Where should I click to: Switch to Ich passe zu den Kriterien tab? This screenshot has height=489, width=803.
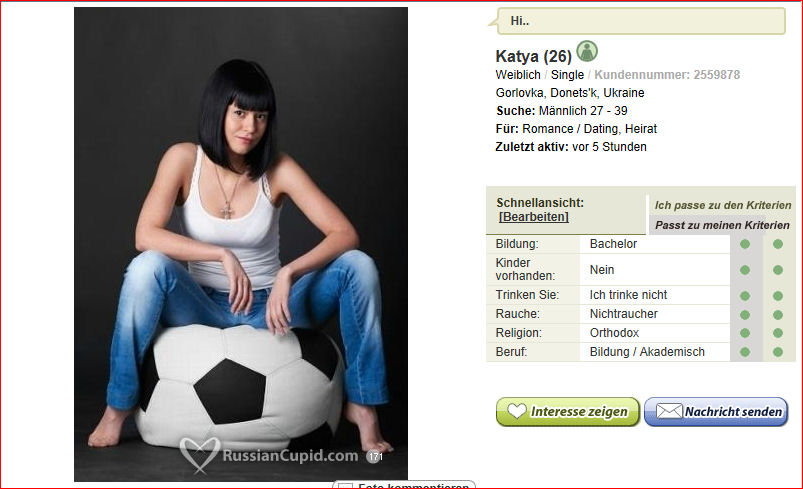pyautogui.click(x=723, y=205)
